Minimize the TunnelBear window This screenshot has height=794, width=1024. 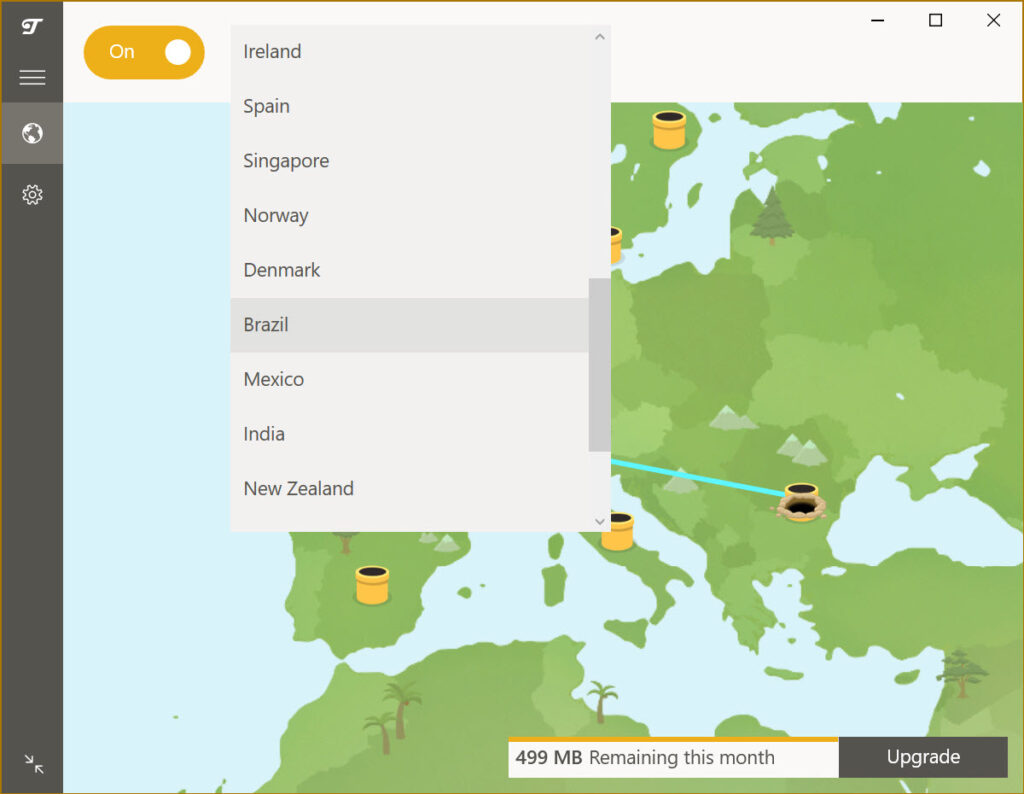(x=878, y=20)
